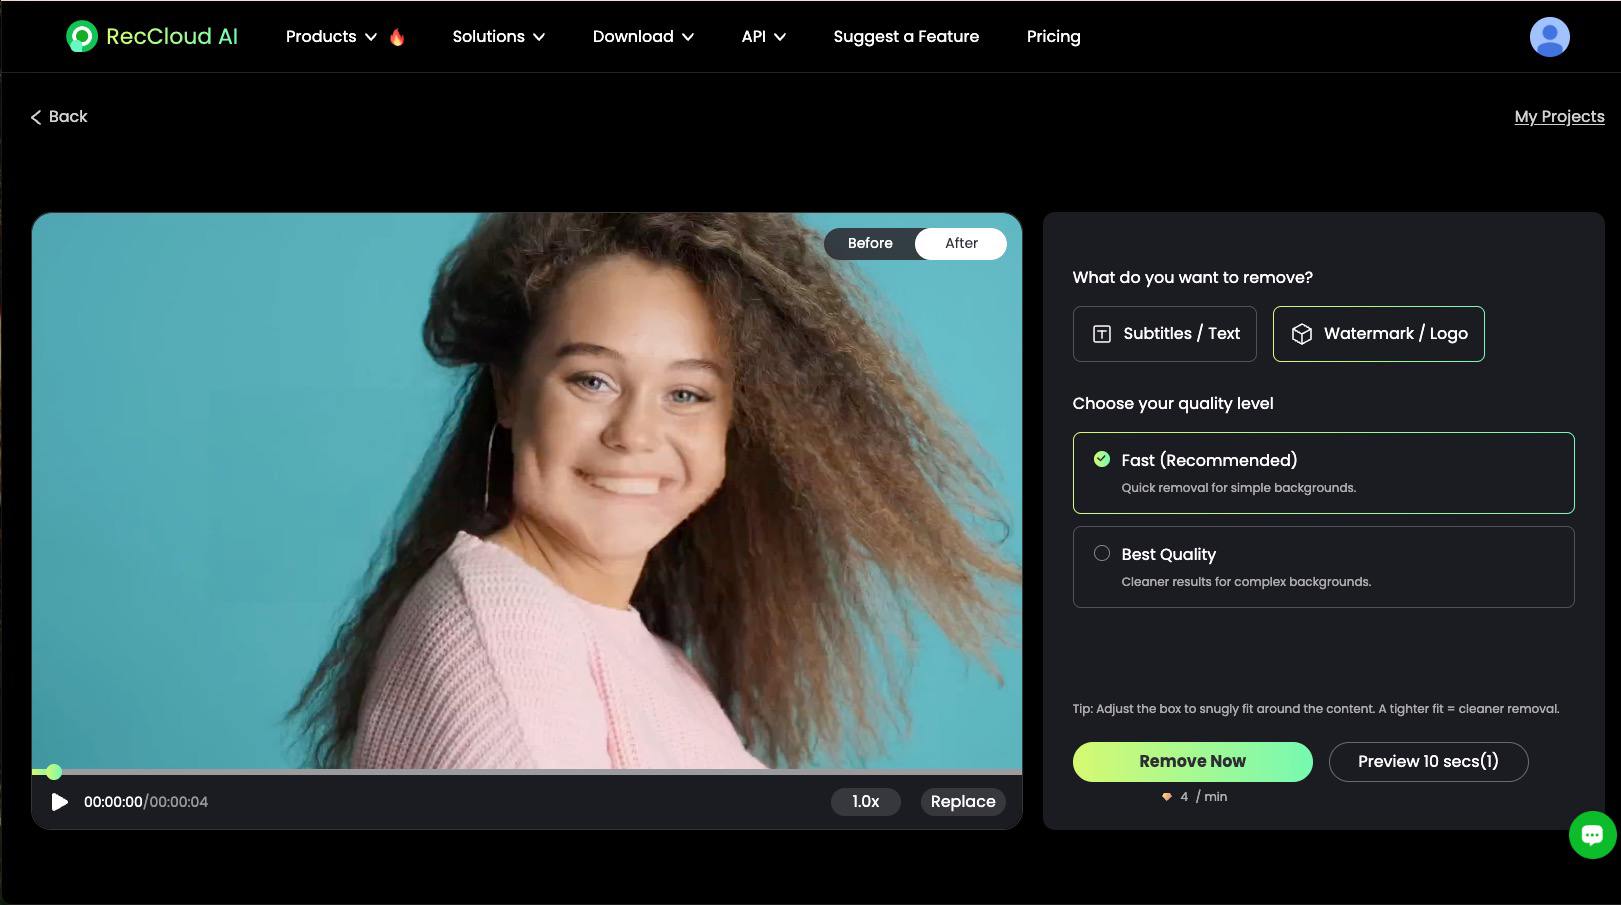Open the Download dropdown
The image size is (1621, 905).
(x=634, y=36)
